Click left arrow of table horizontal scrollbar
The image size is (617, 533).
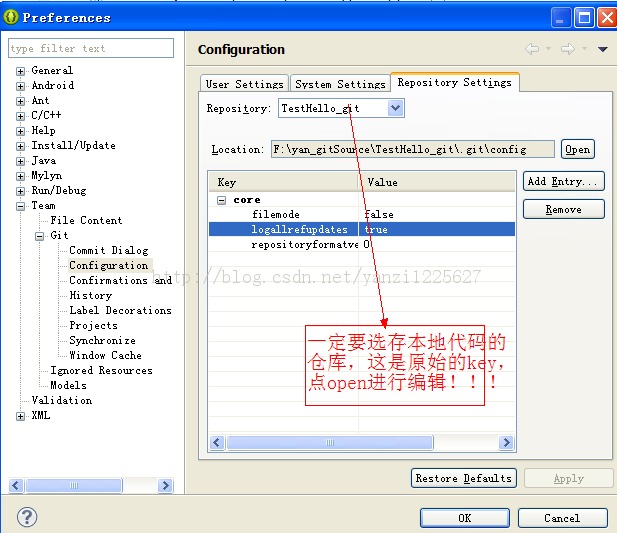point(217,443)
